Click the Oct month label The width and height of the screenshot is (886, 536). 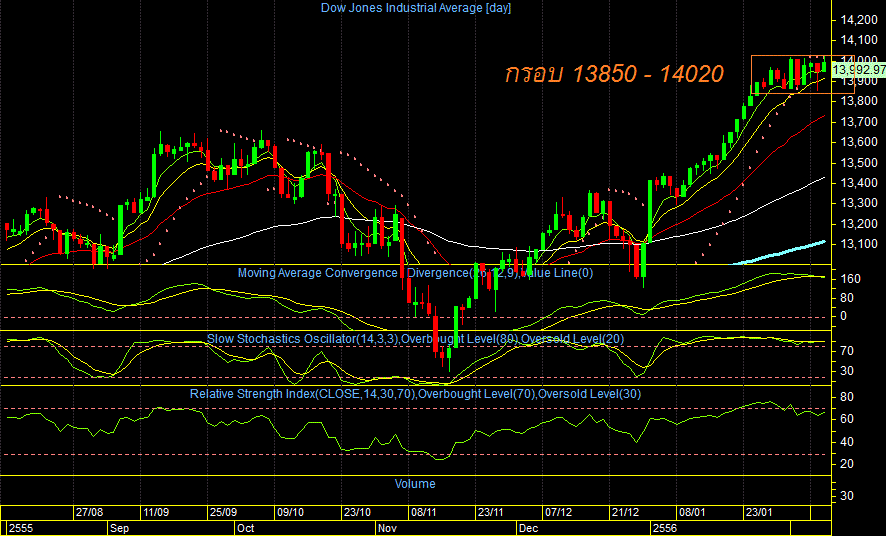pos(246,528)
